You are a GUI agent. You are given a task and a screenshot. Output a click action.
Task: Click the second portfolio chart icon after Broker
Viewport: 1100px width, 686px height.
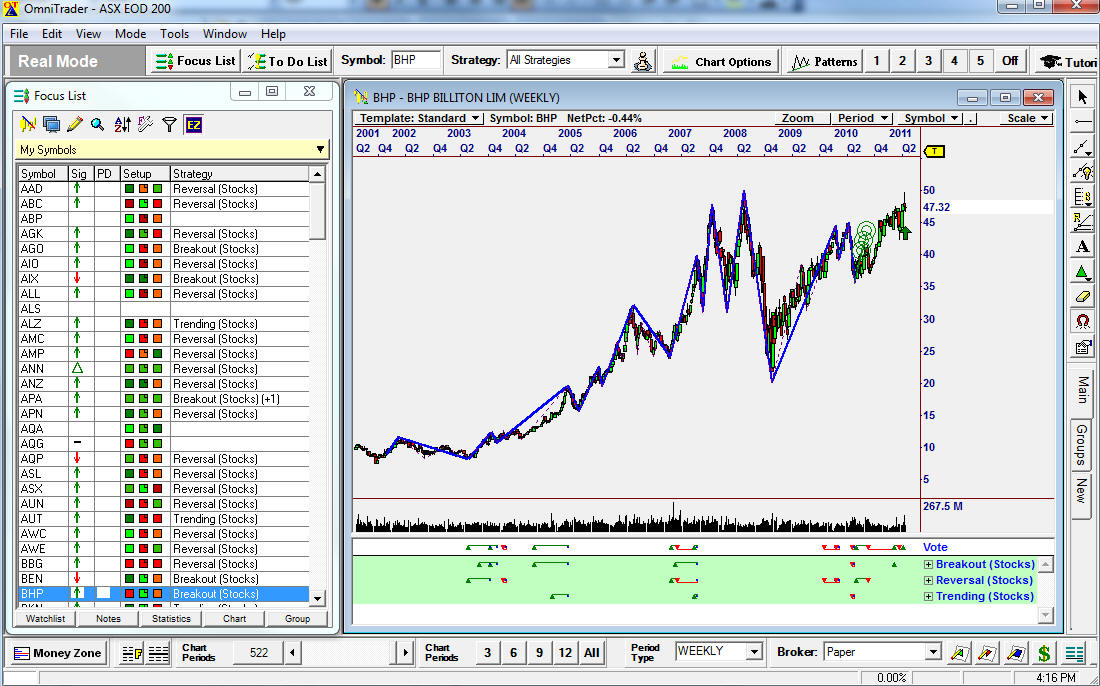click(987, 653)
